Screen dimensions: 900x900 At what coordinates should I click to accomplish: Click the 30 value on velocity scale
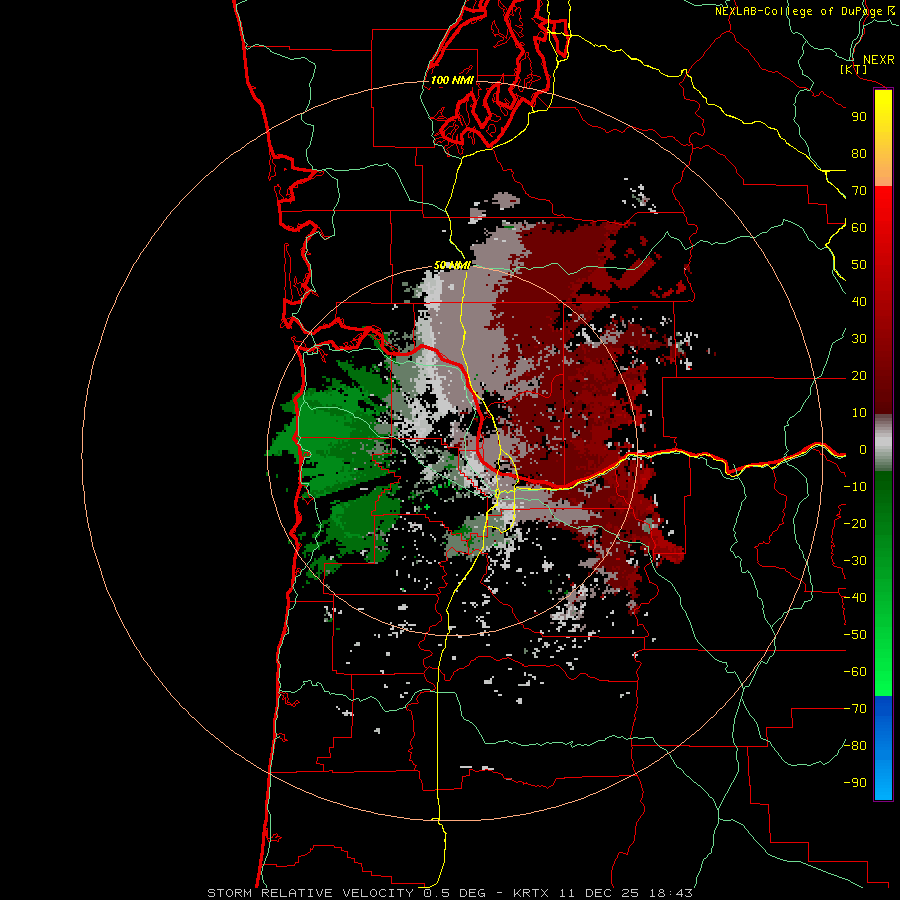tap(859, 339)
